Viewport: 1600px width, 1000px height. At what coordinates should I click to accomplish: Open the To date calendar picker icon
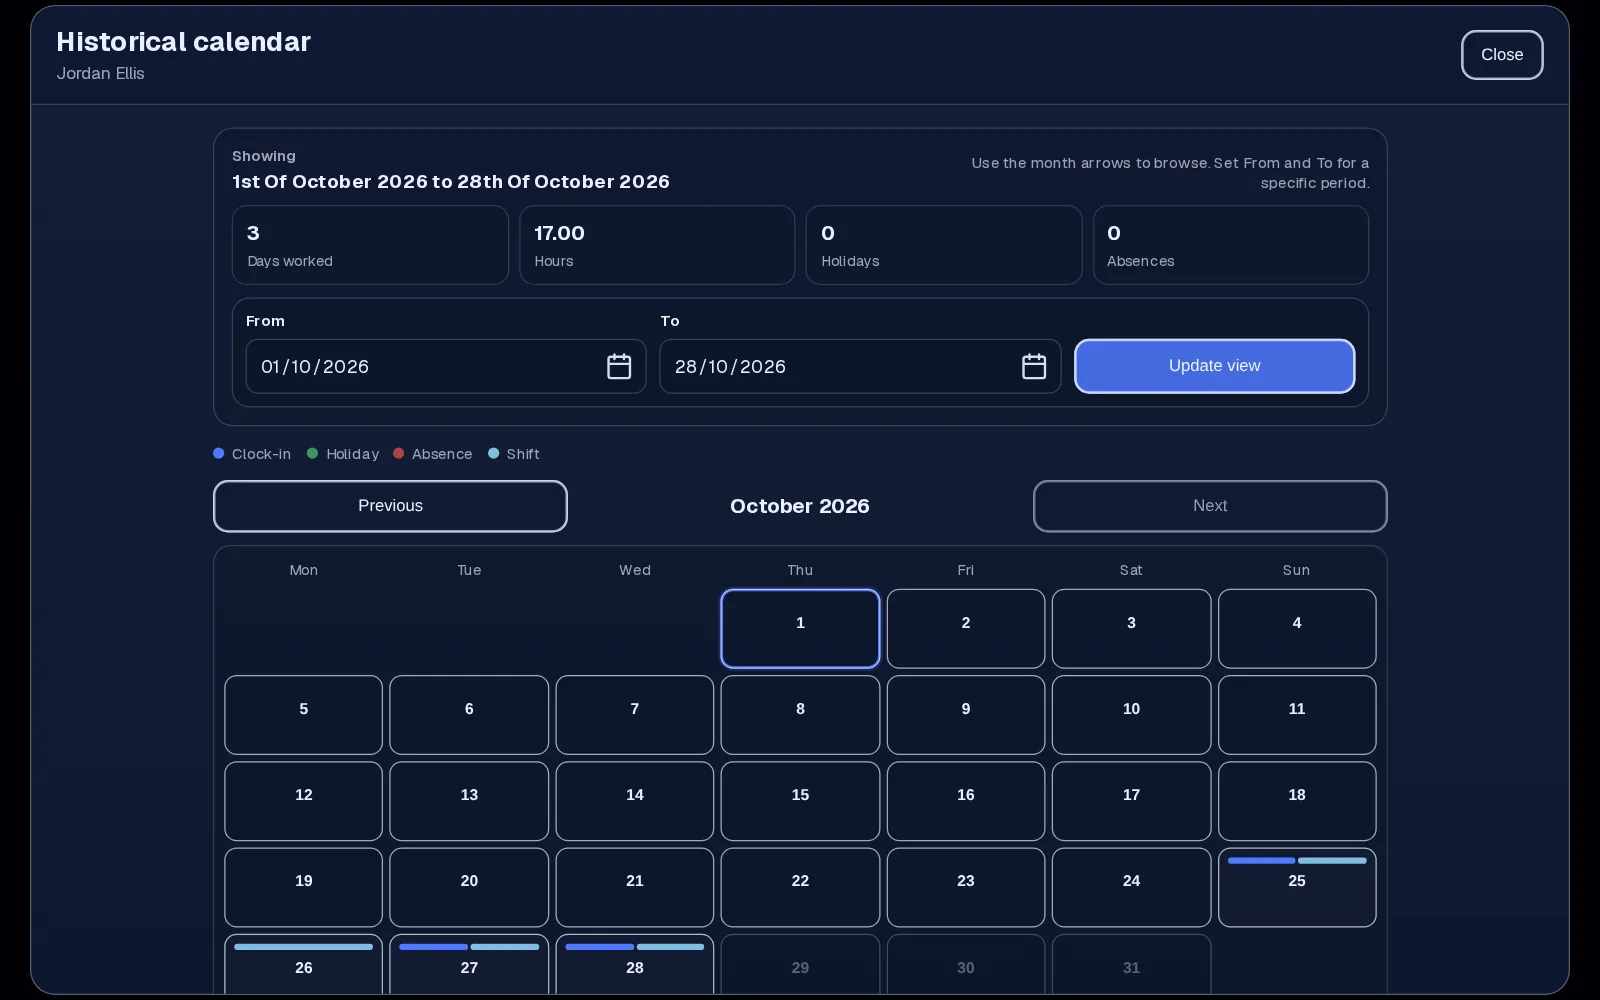click(1034, 367)
